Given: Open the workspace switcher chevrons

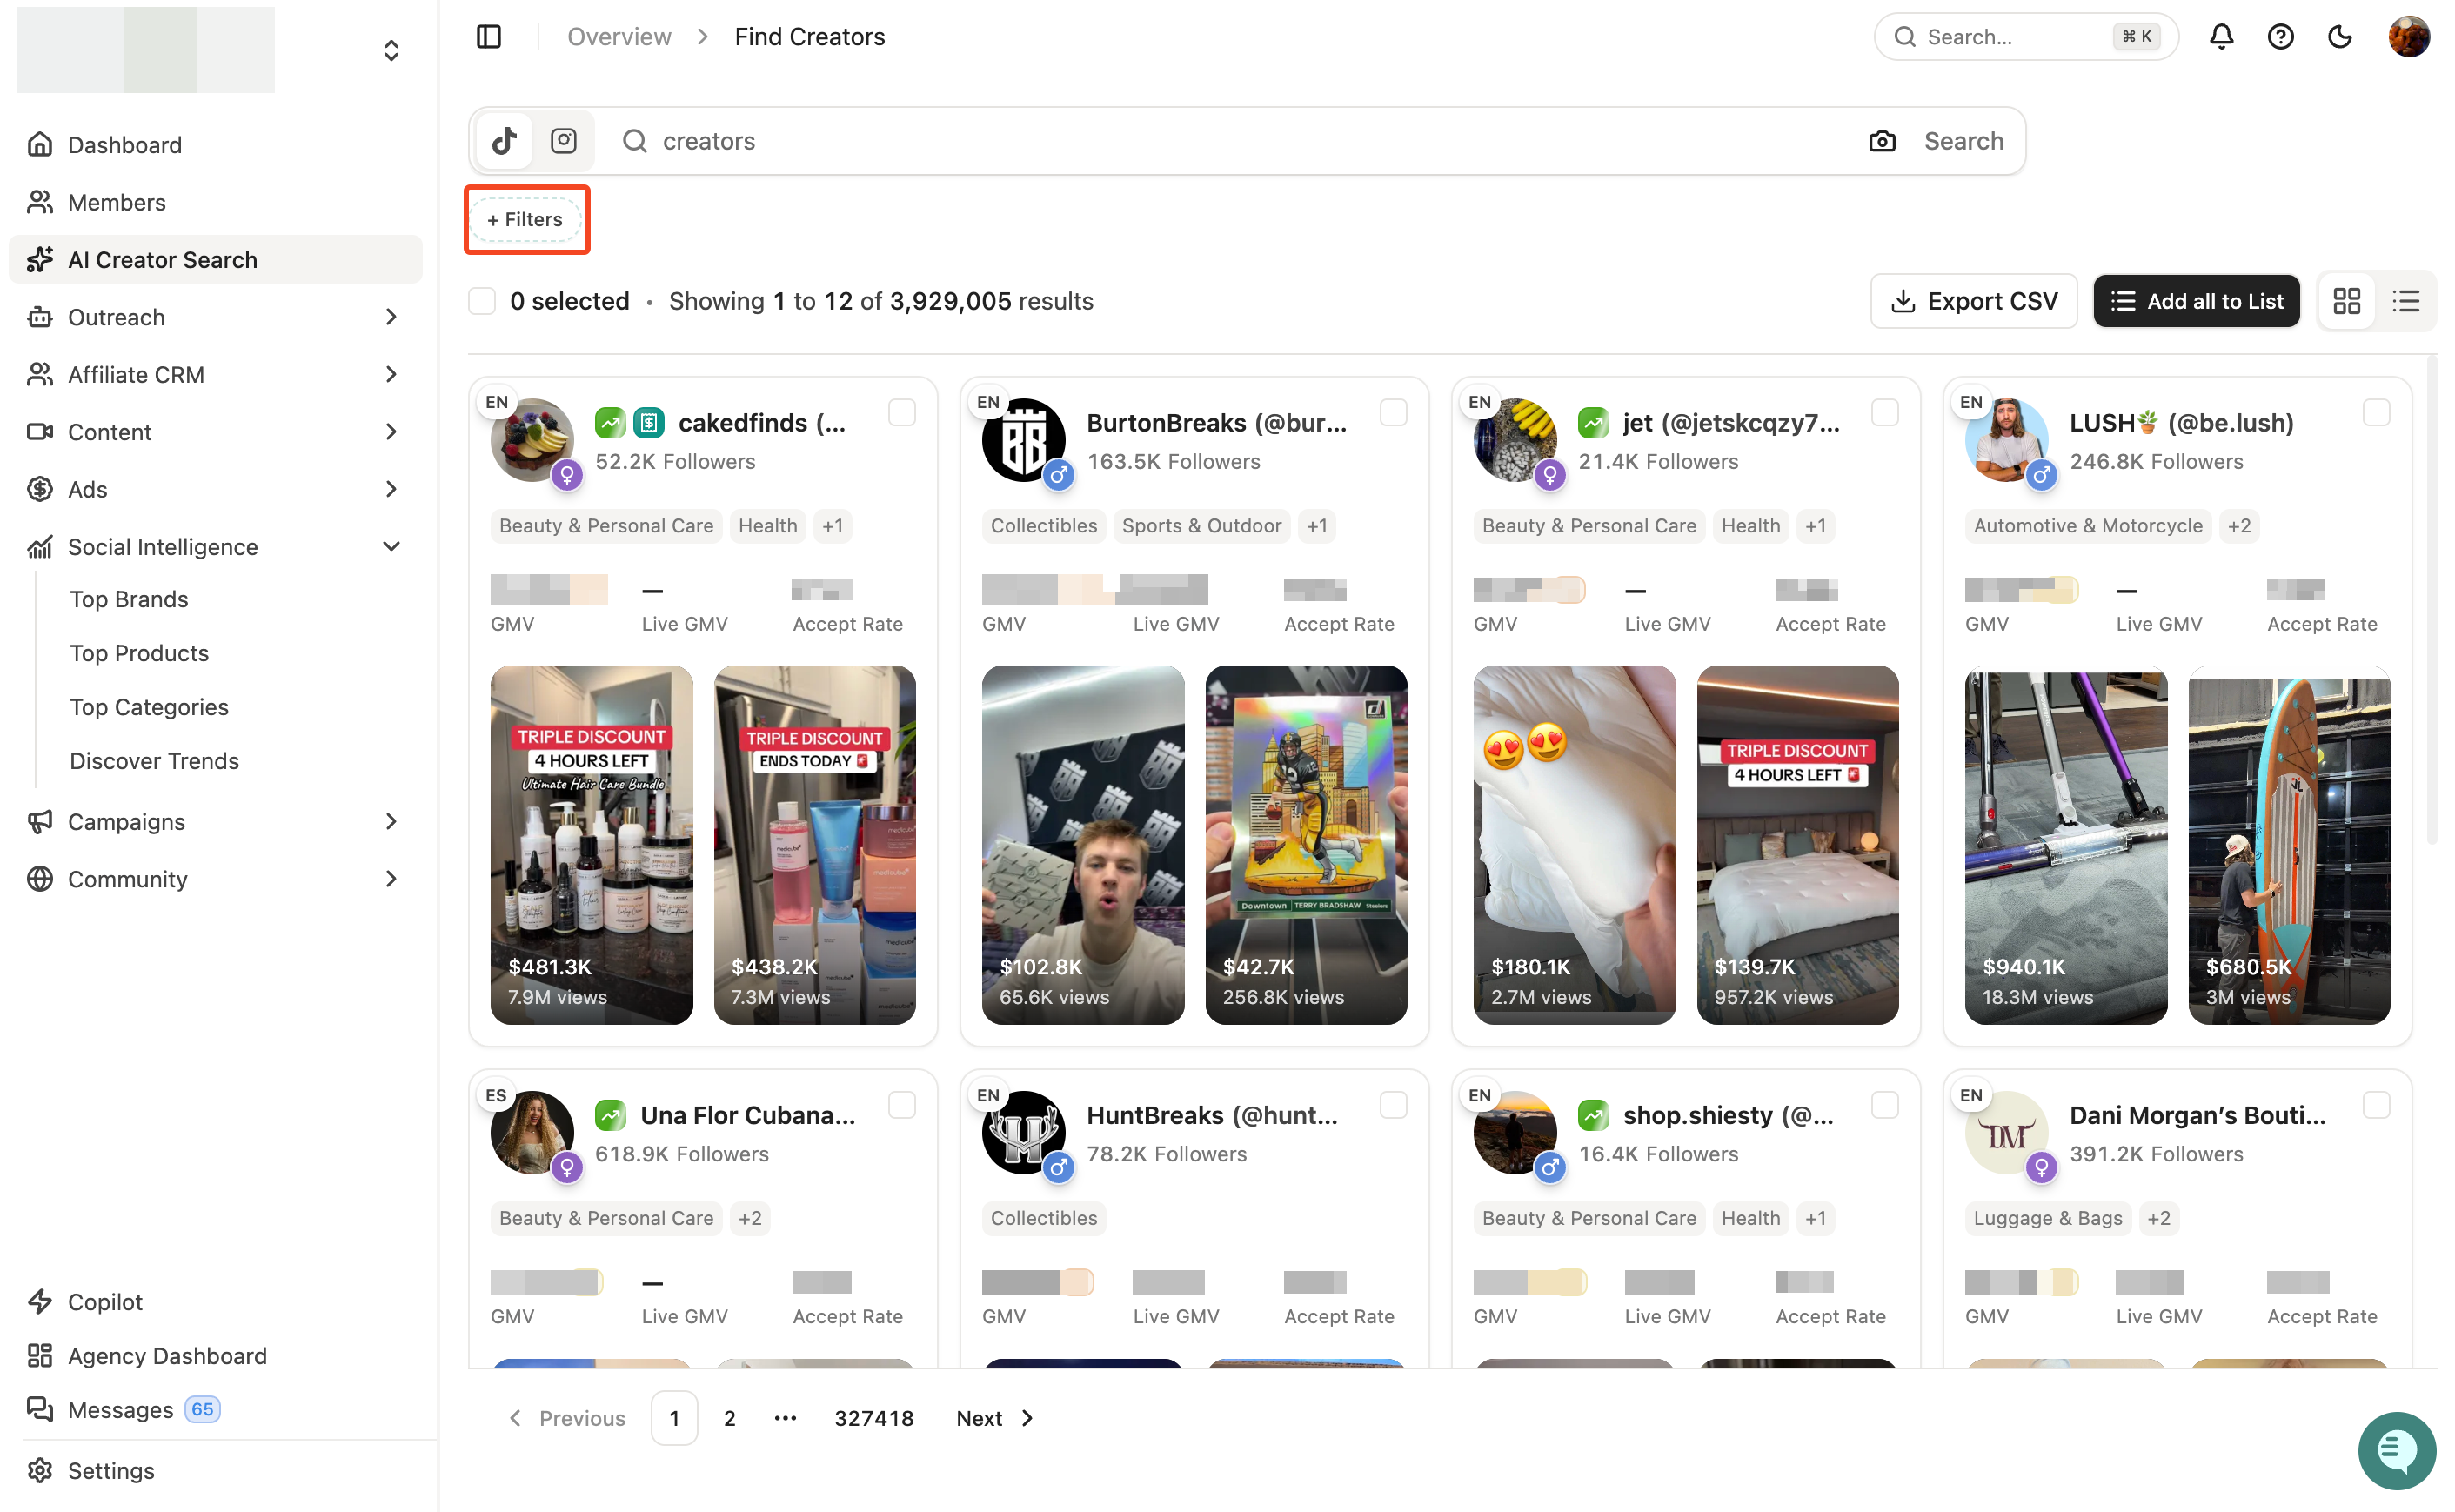Looking at the screenshot, I should point(391,50).
